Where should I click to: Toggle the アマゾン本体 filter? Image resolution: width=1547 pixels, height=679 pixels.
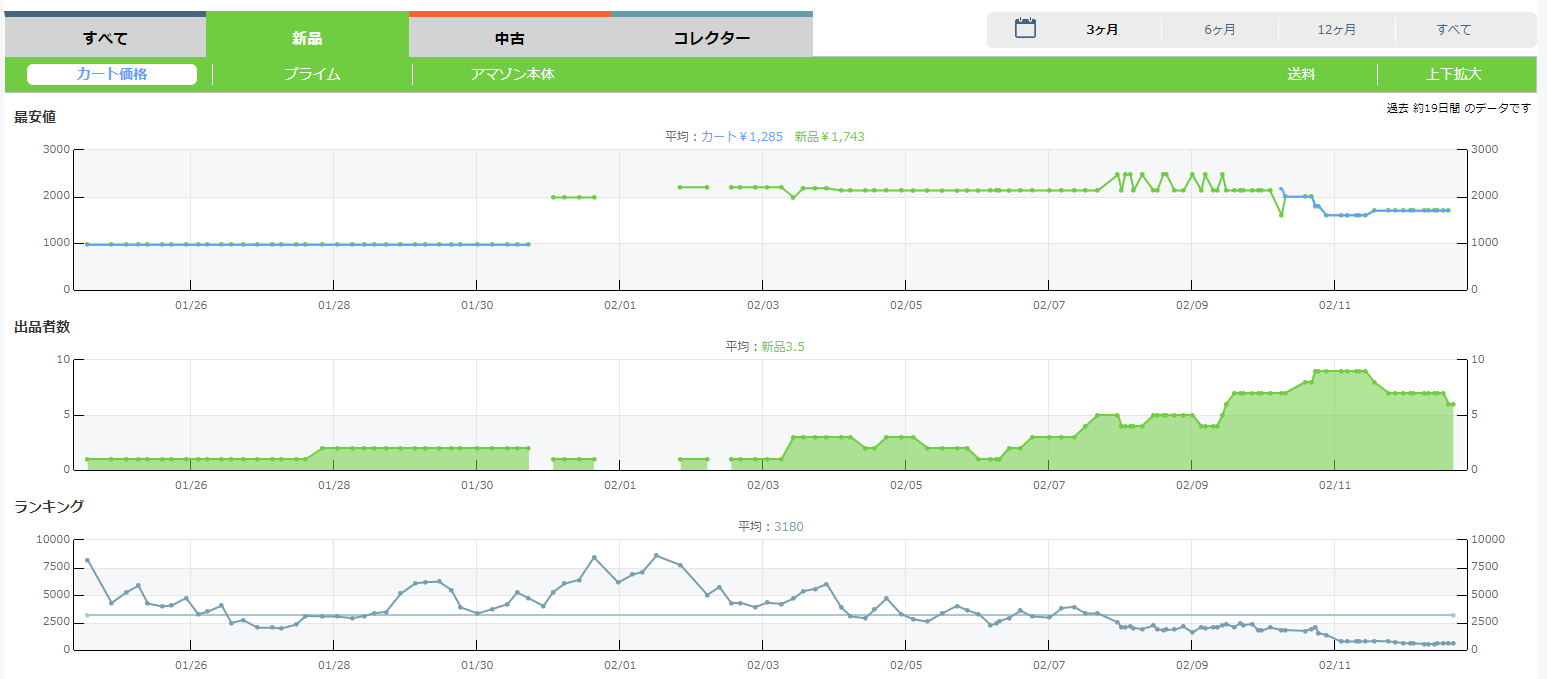512,74
